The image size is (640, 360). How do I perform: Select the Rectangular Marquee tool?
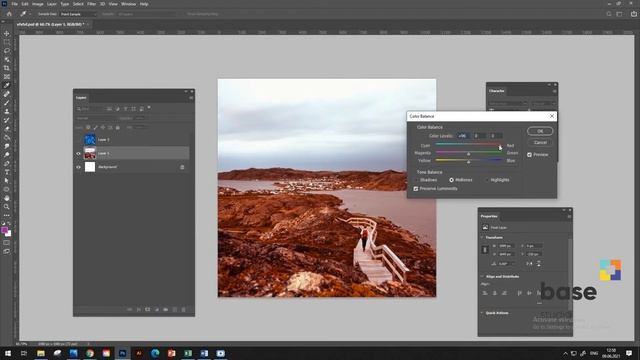pos(7,42)
